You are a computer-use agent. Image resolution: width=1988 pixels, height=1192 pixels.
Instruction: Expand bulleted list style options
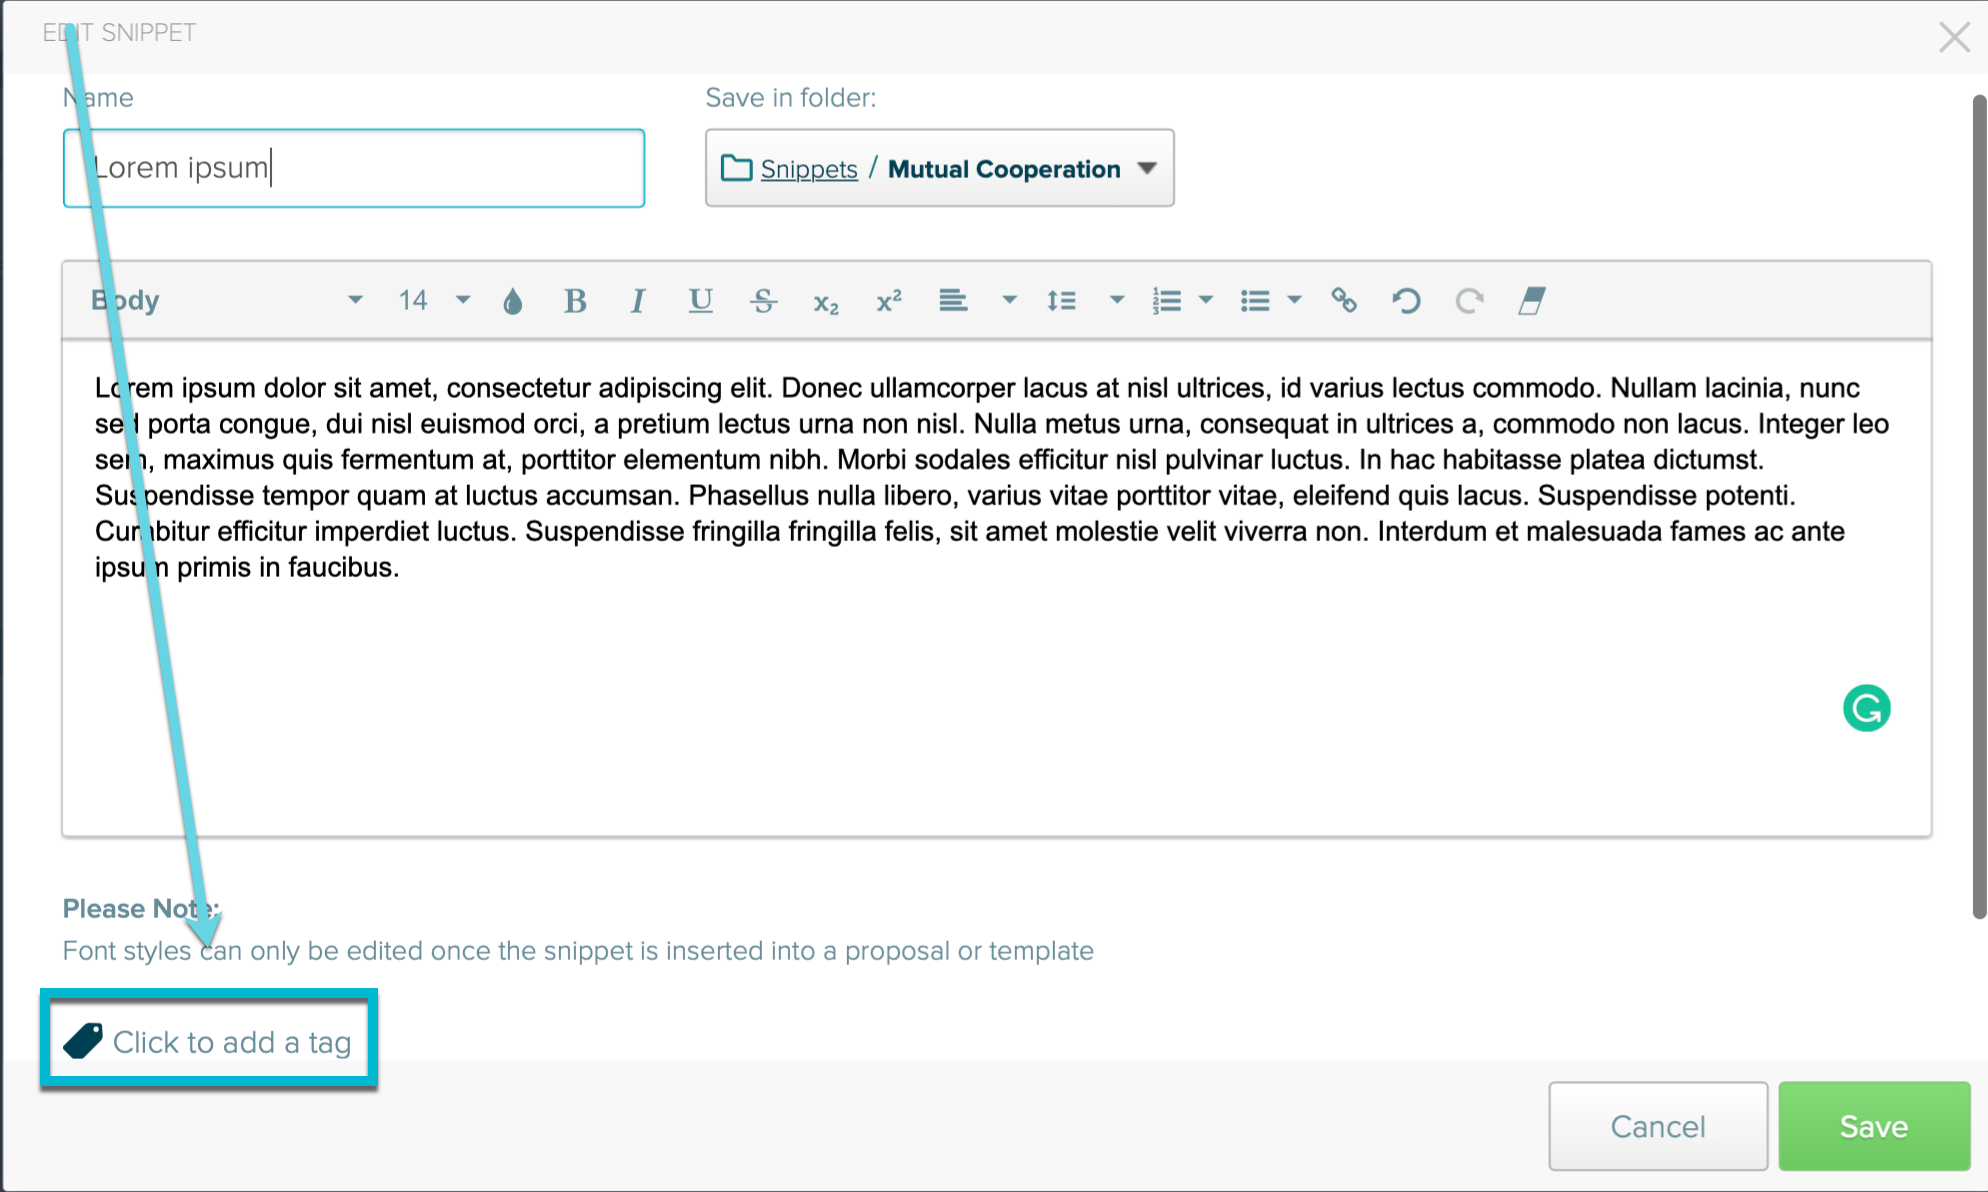[1294, 300]
